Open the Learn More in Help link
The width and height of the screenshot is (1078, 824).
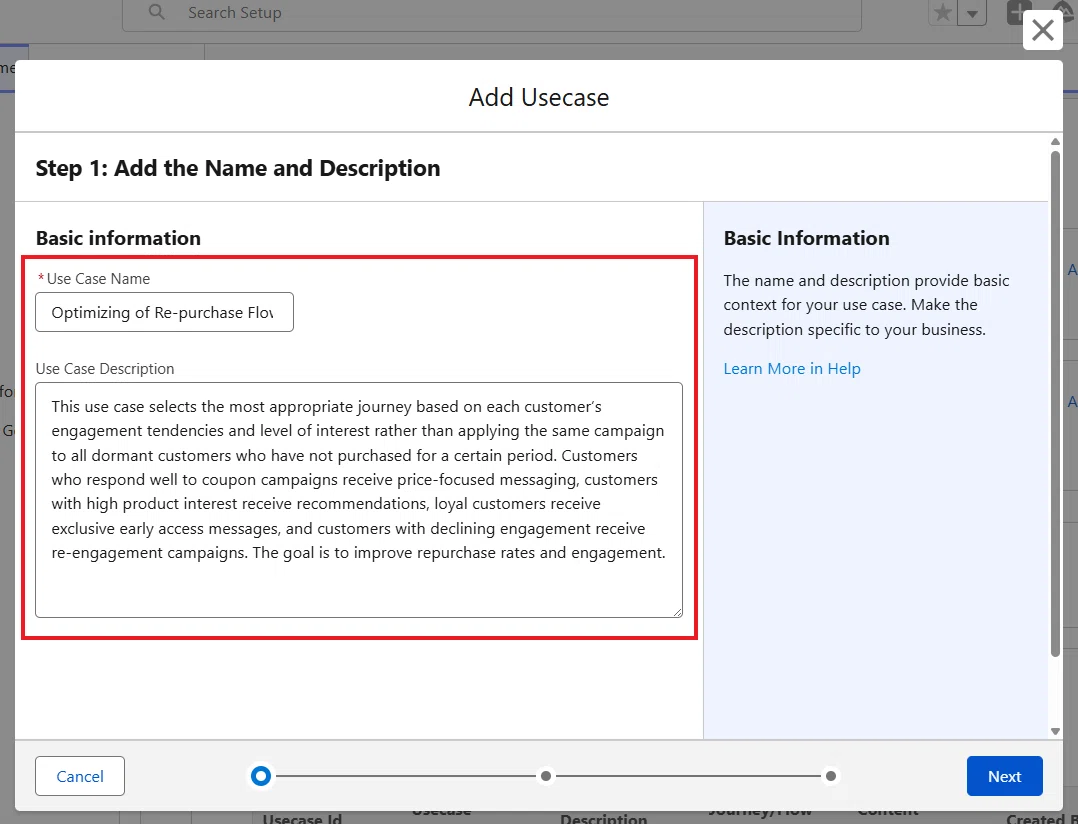click(x=791, y=368)
